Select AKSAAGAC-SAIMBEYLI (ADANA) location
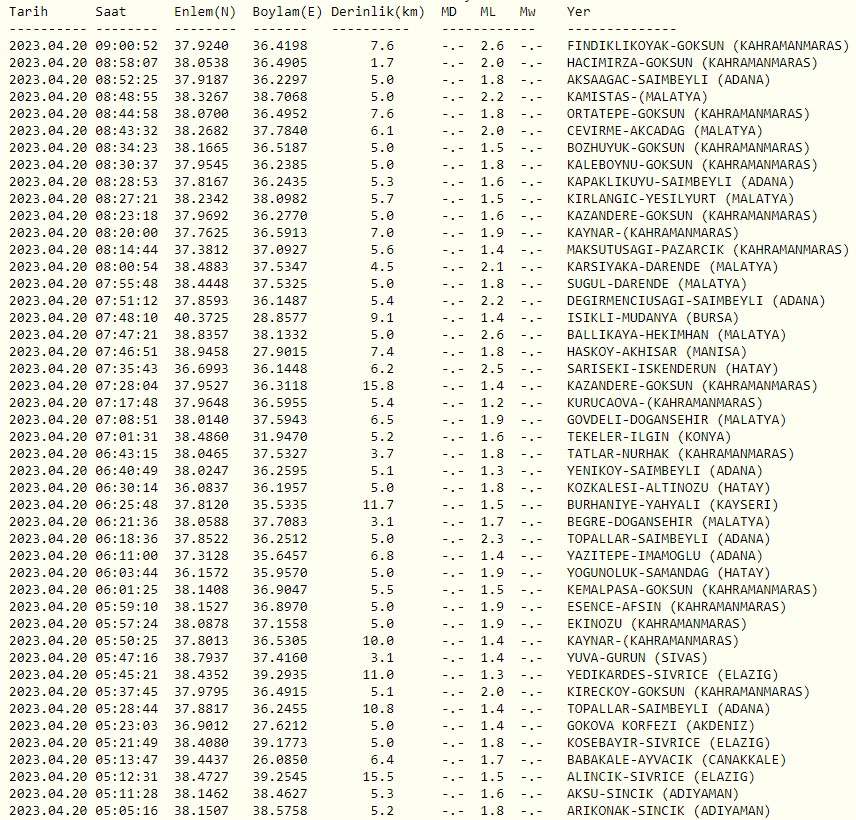Viewport: 856px width, 820px height. 669,80
